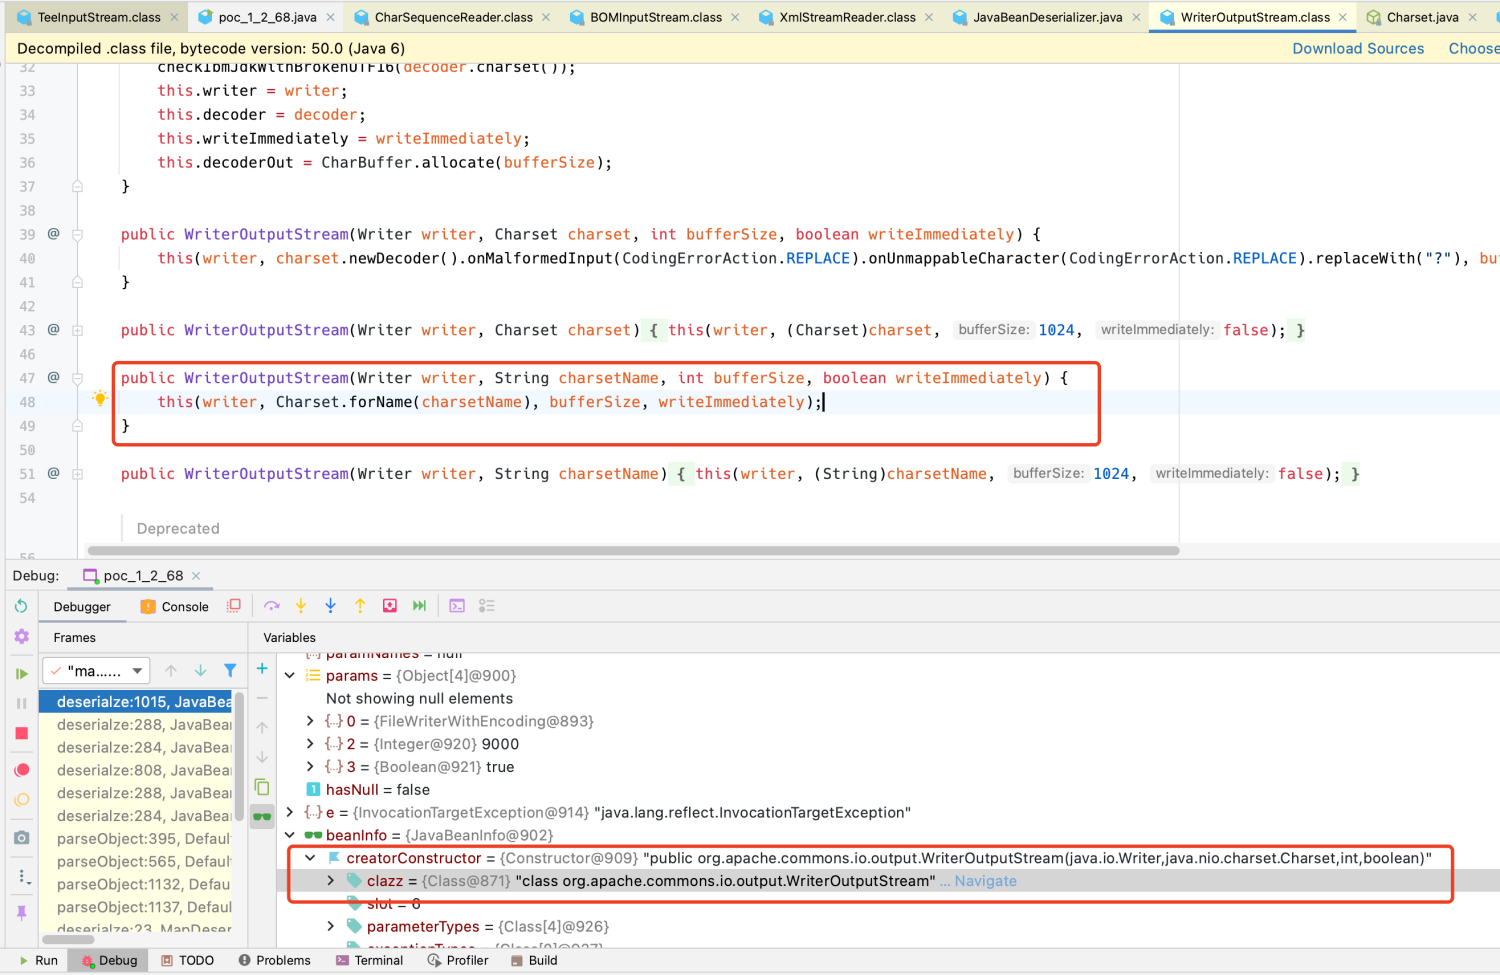Toggle the frames filter funnel icon
The image size is (1500, 975).
point(230,671)
